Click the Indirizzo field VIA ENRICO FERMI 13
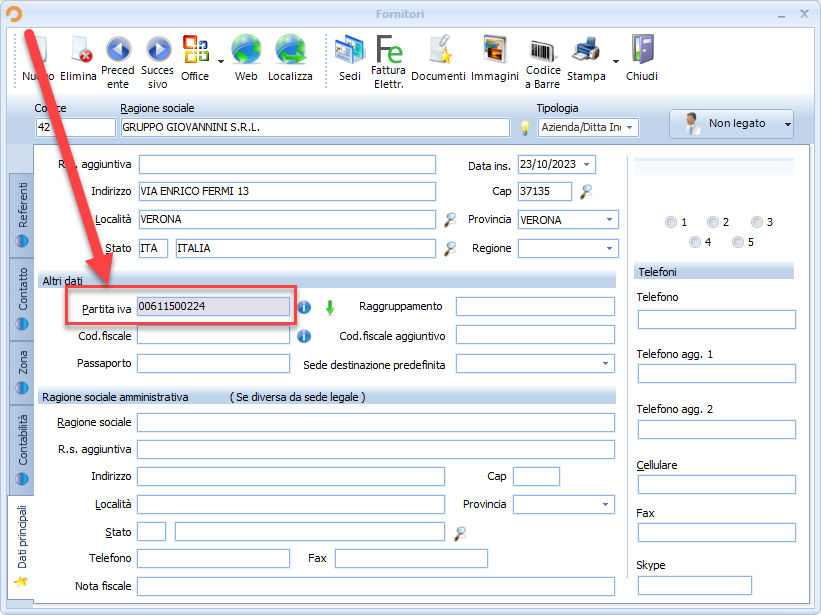 (287, 192)
